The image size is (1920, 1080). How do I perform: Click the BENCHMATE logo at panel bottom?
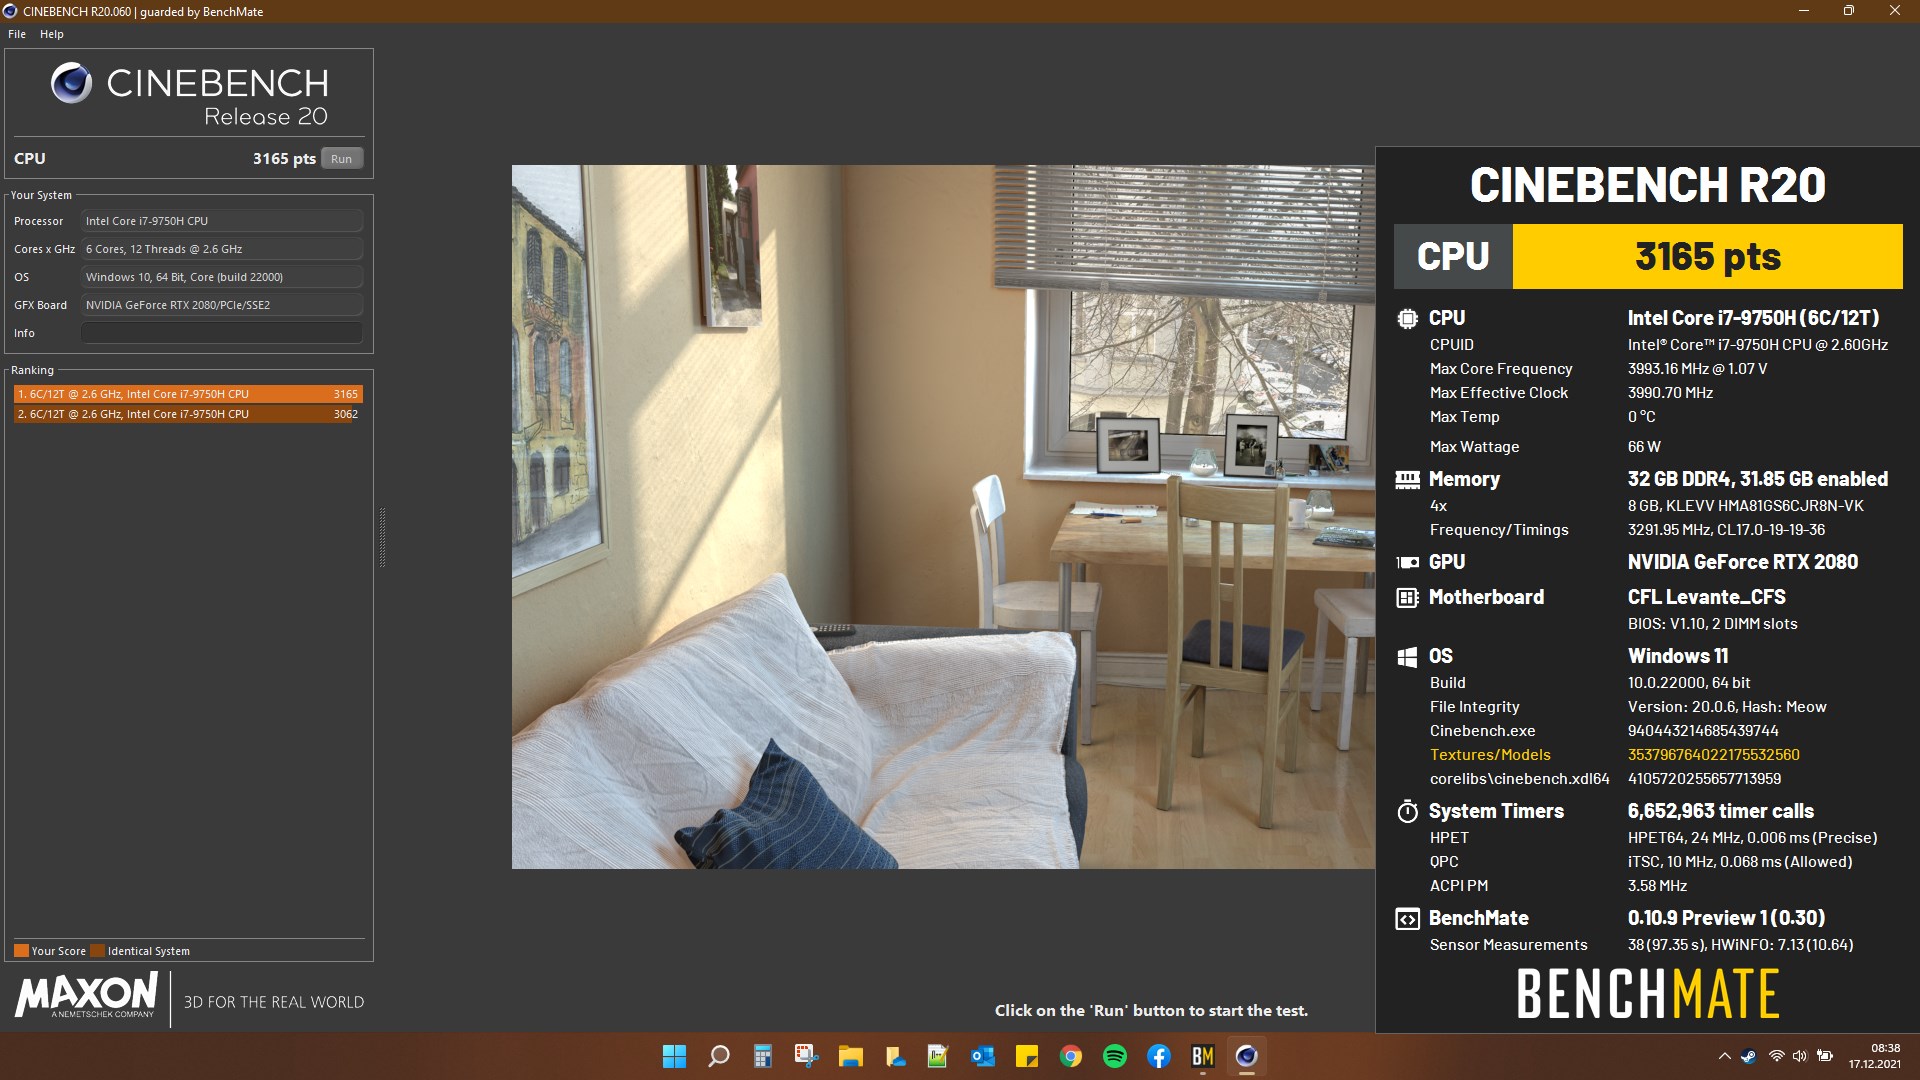[1647, 994]
